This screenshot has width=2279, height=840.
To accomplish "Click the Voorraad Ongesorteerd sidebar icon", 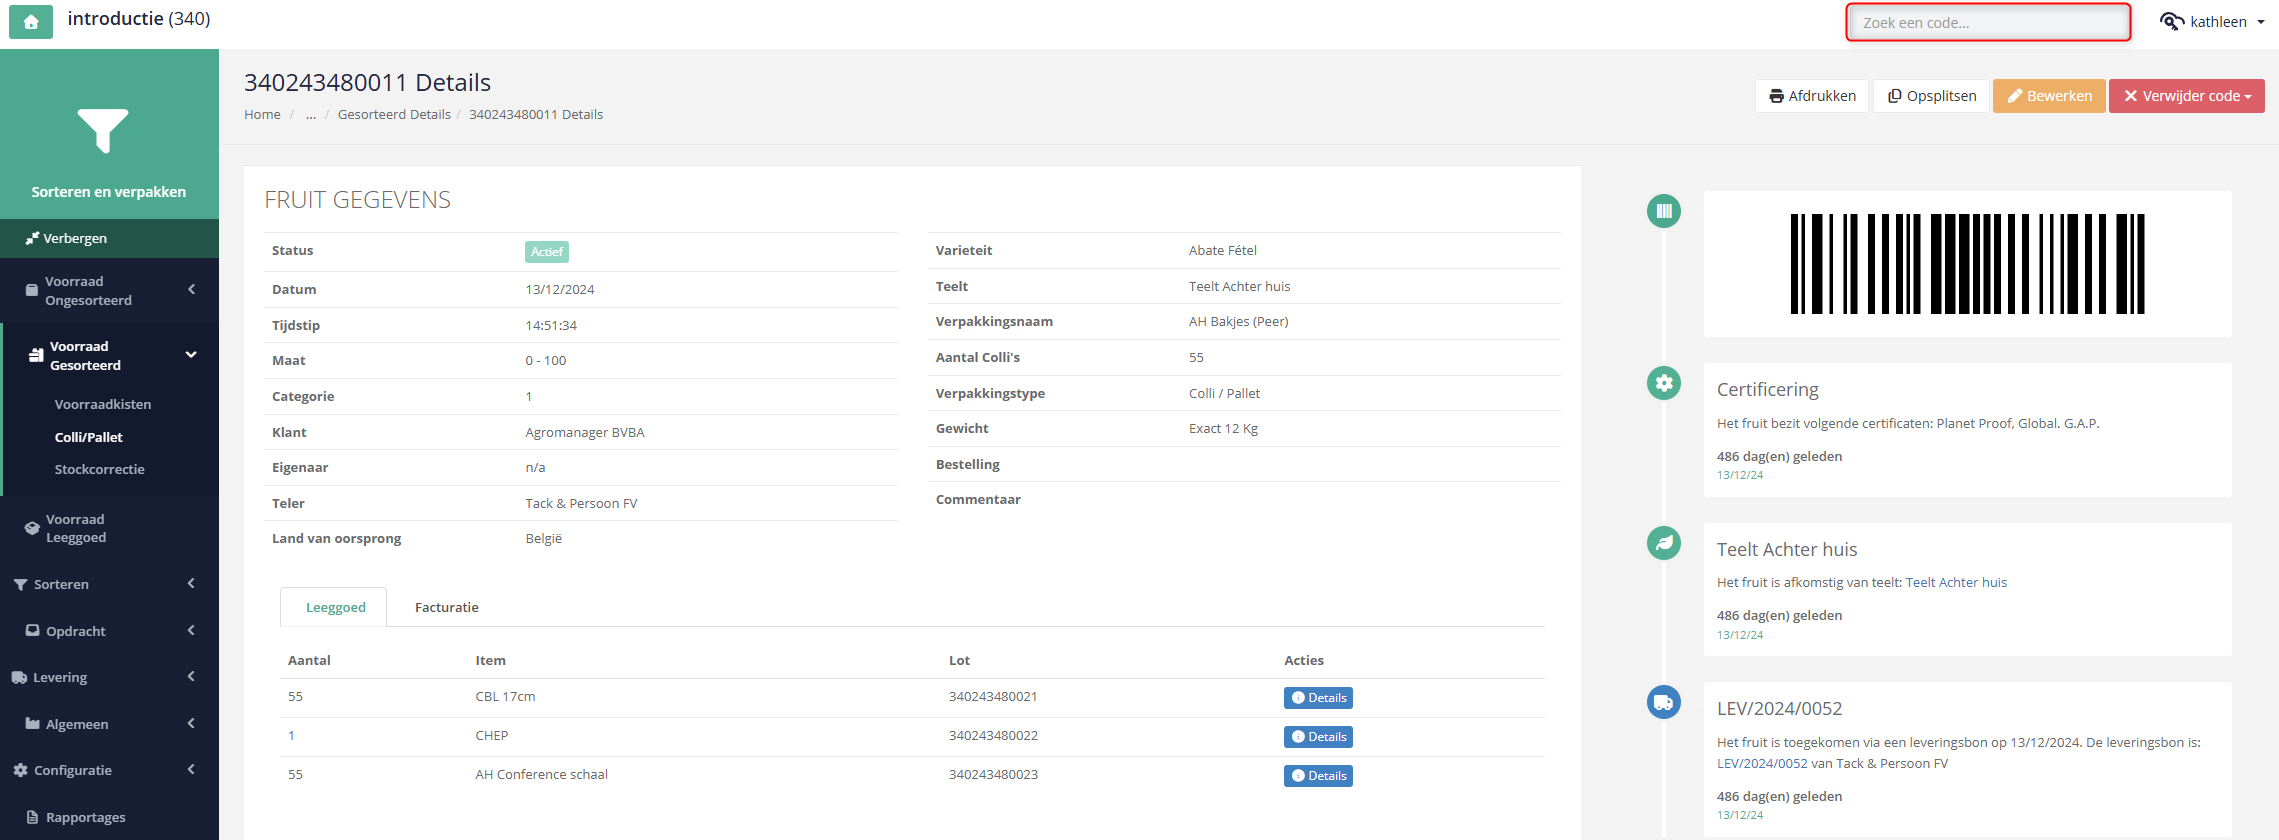I will tap(32, 290).
